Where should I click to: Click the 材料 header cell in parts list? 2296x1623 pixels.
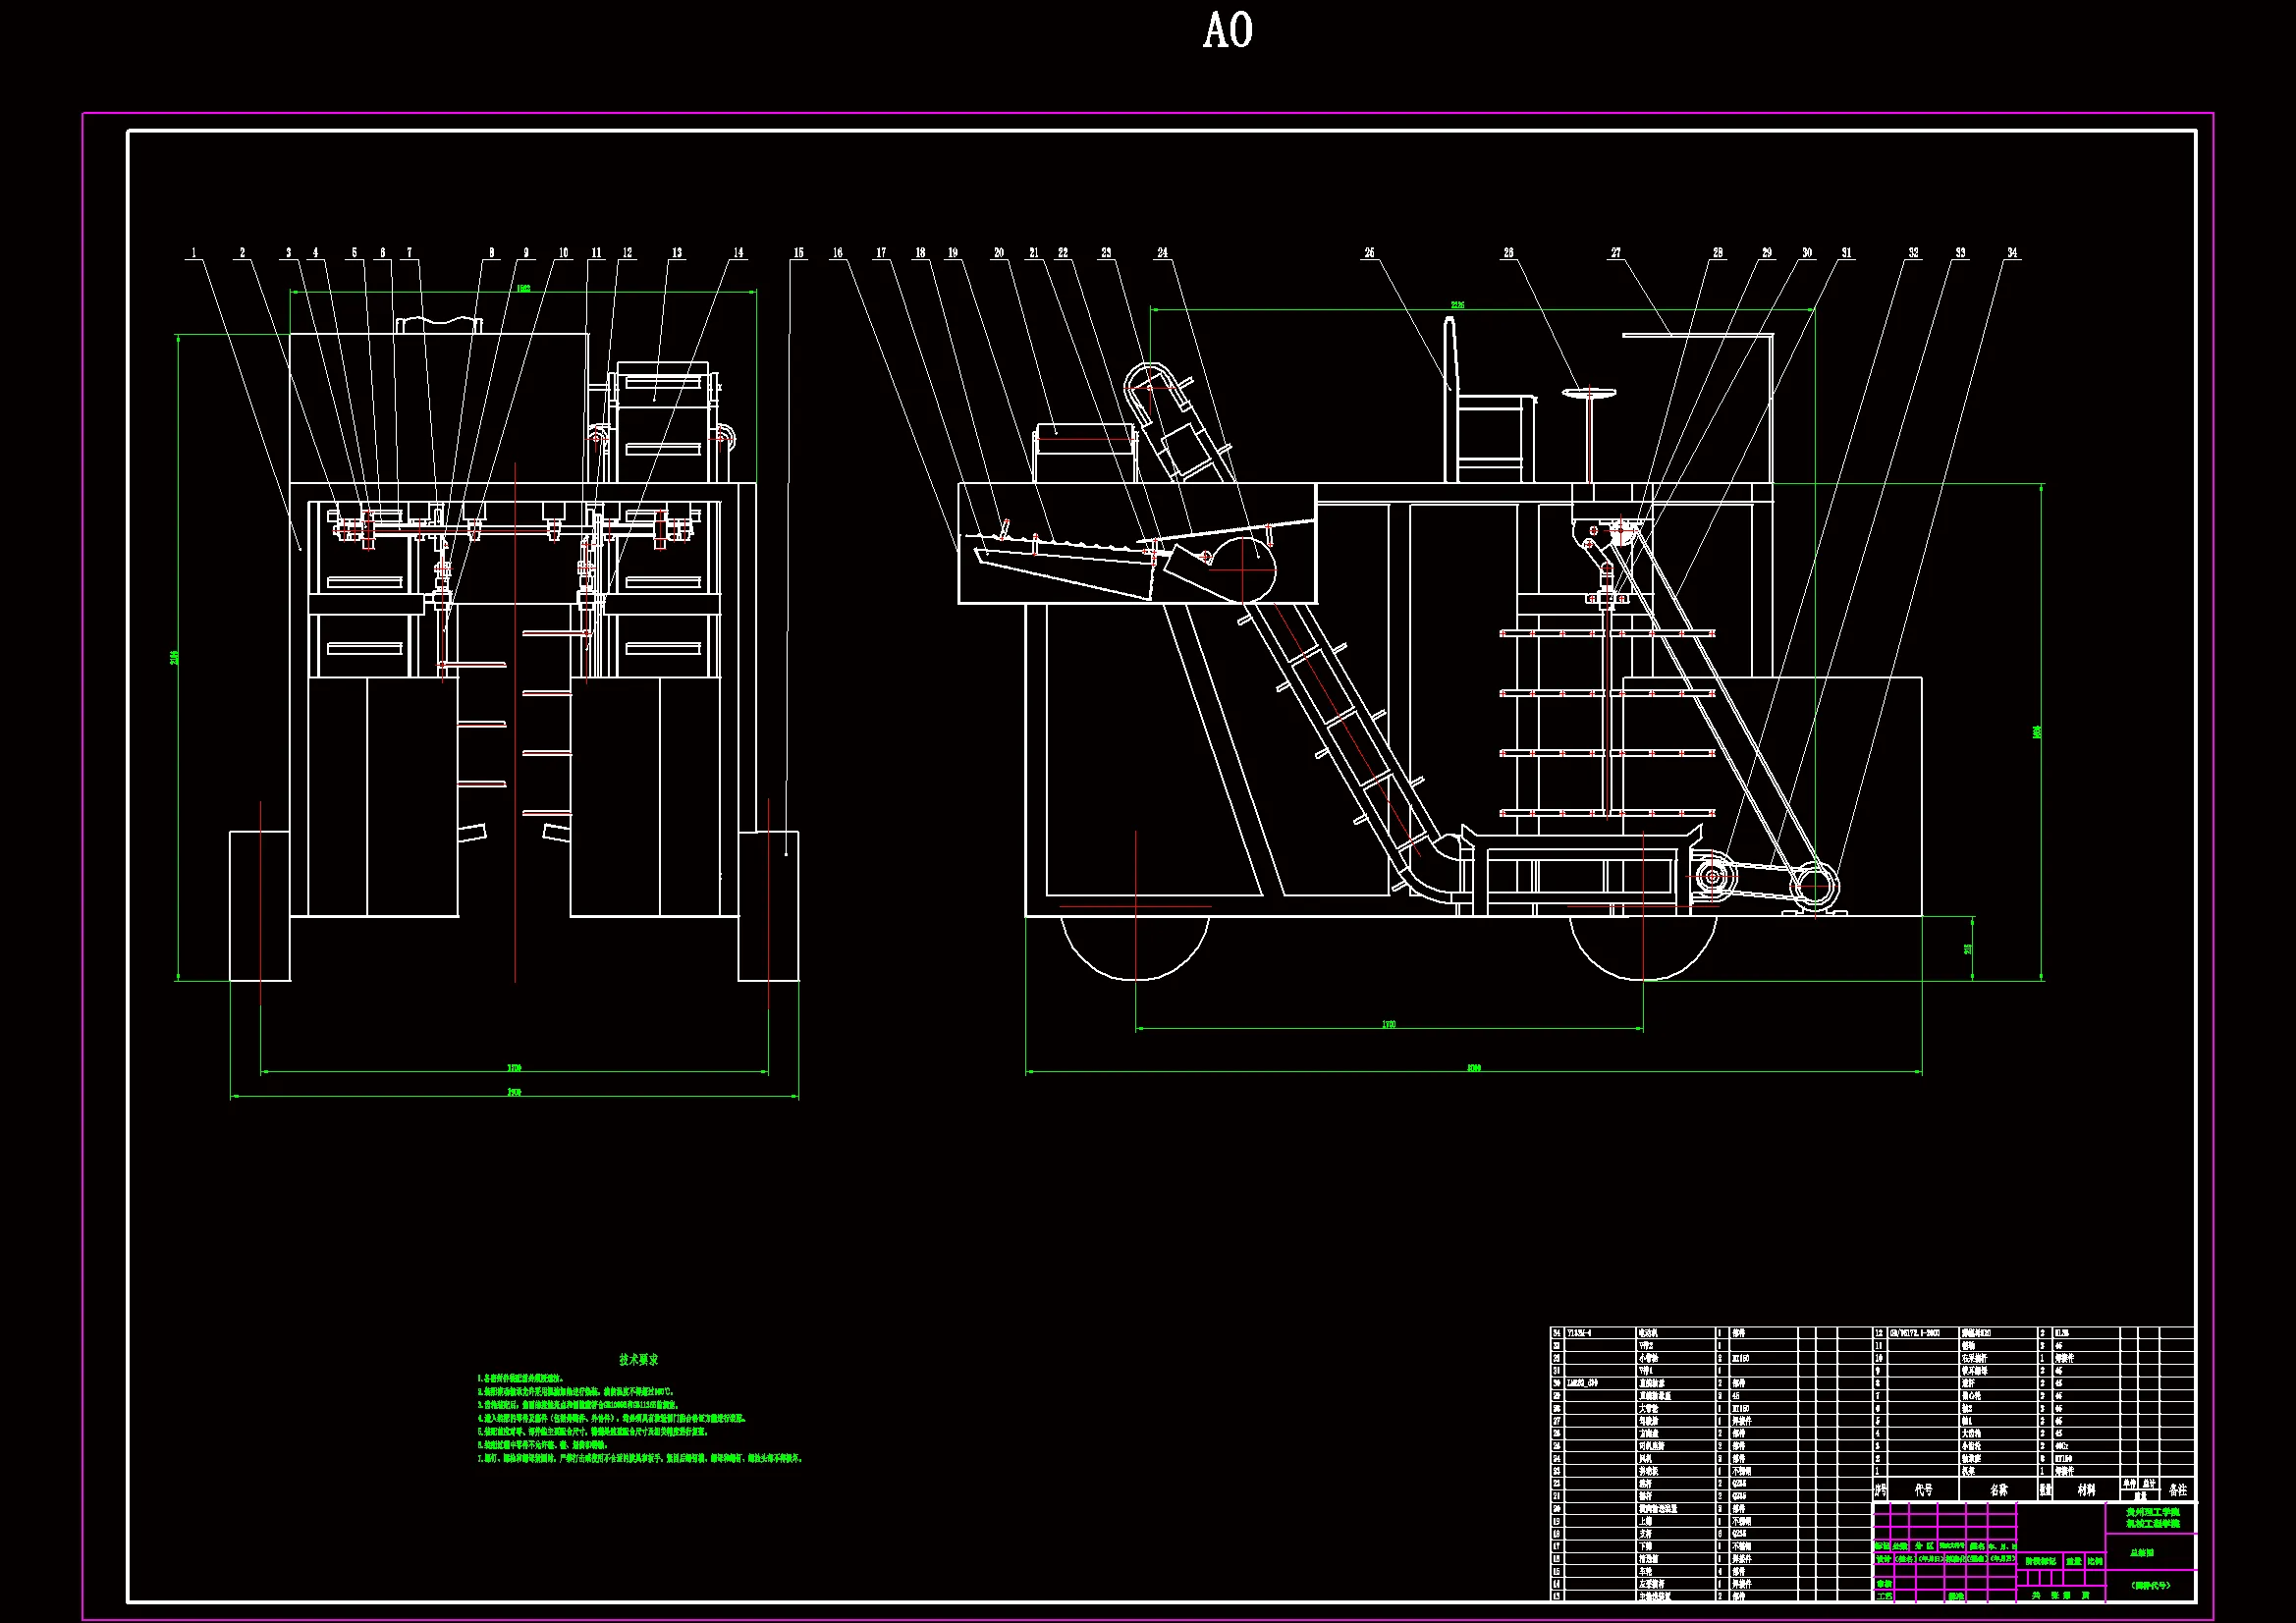2086,1490
